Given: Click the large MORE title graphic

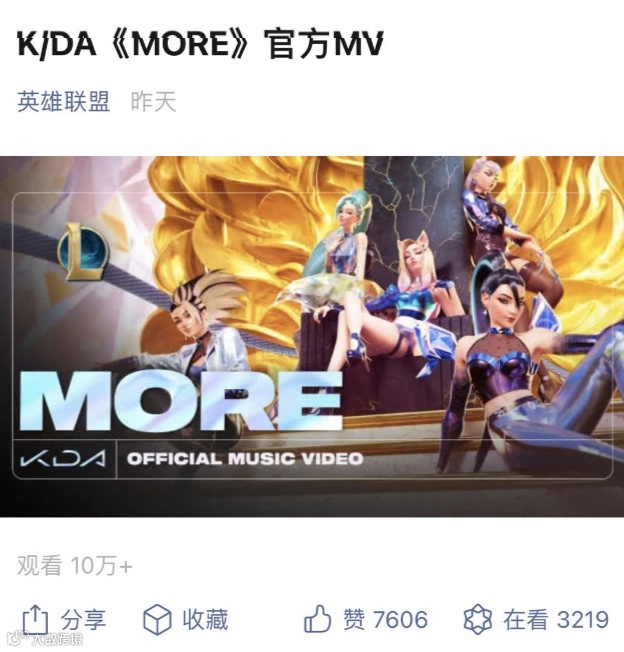Looking at the screenshot, I should [182, 401].
